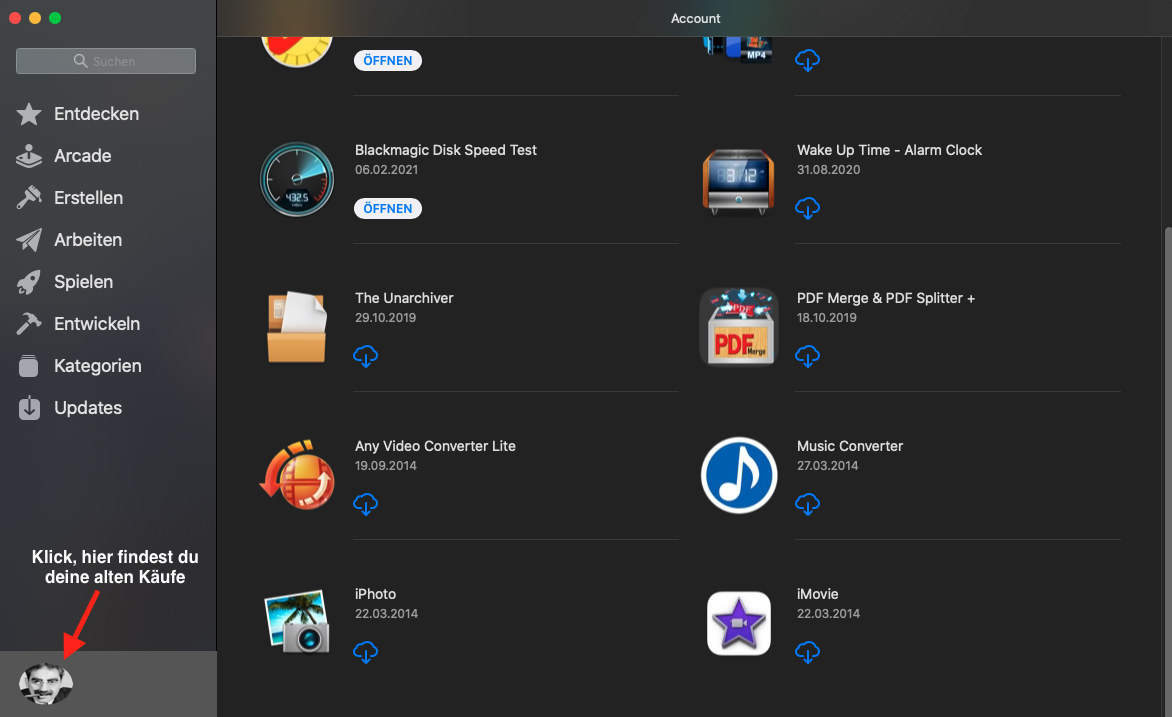
Task: Click the topmost ÖFFNEN button
Action: (x=388, y=61)
